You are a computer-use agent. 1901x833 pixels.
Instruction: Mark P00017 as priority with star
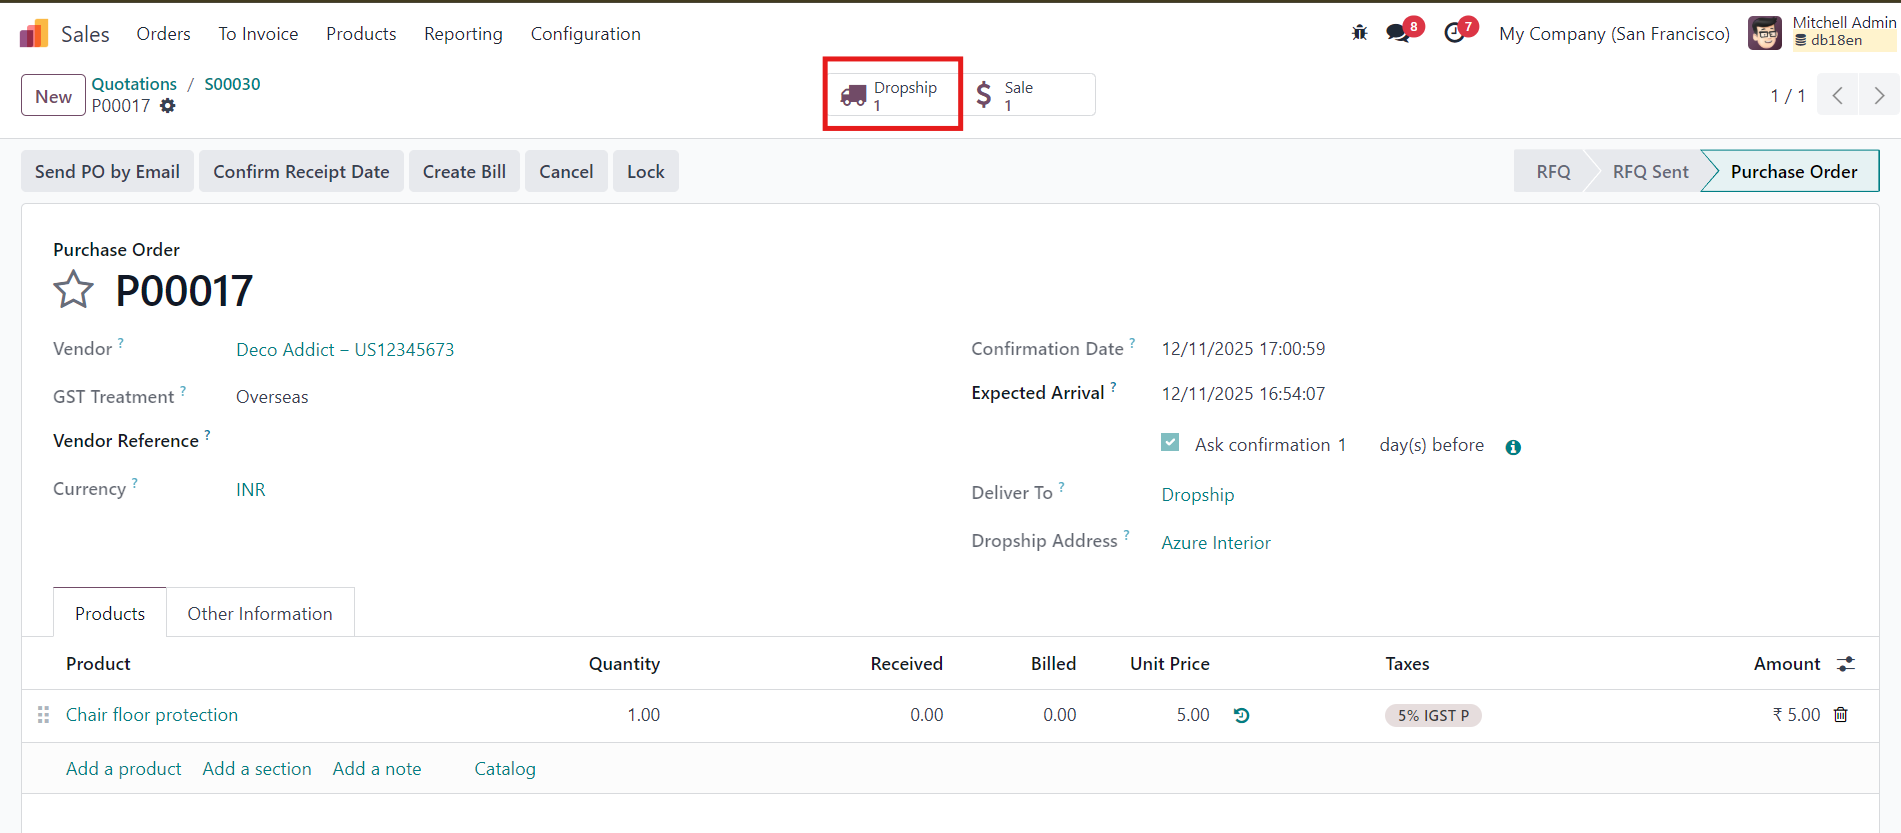pos(73,291)
